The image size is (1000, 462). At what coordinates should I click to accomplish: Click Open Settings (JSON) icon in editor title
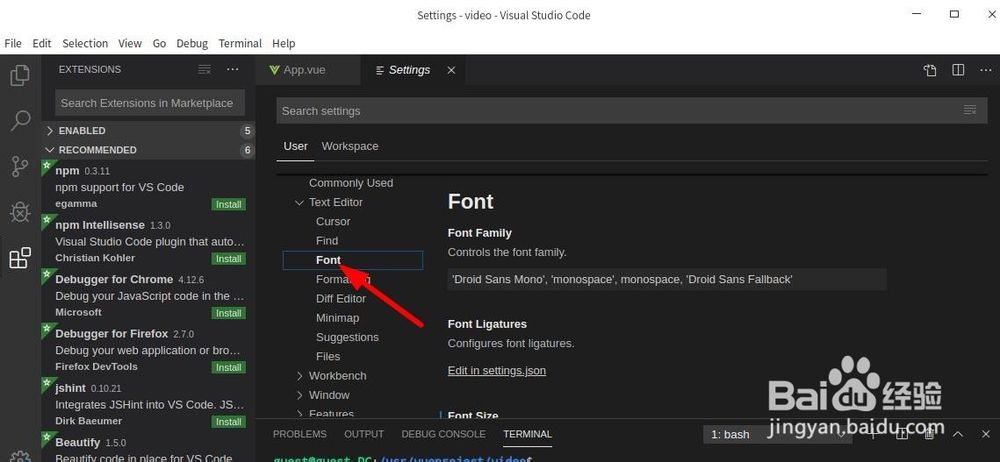click(930, 70)
